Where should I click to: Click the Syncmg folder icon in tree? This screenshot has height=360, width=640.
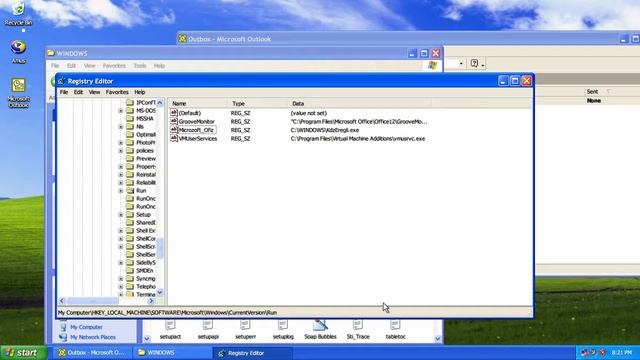[x=130, y=278]
